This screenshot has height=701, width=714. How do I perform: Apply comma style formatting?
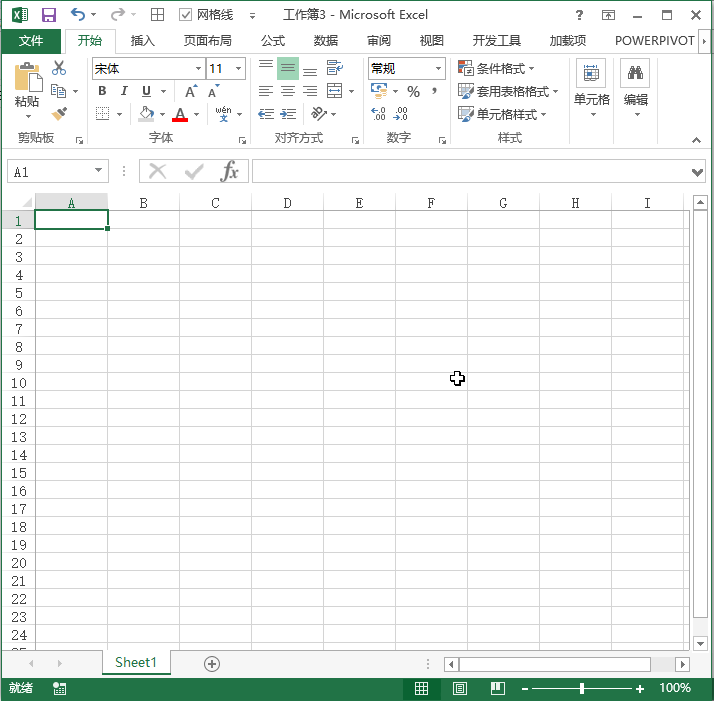(435, 91)
